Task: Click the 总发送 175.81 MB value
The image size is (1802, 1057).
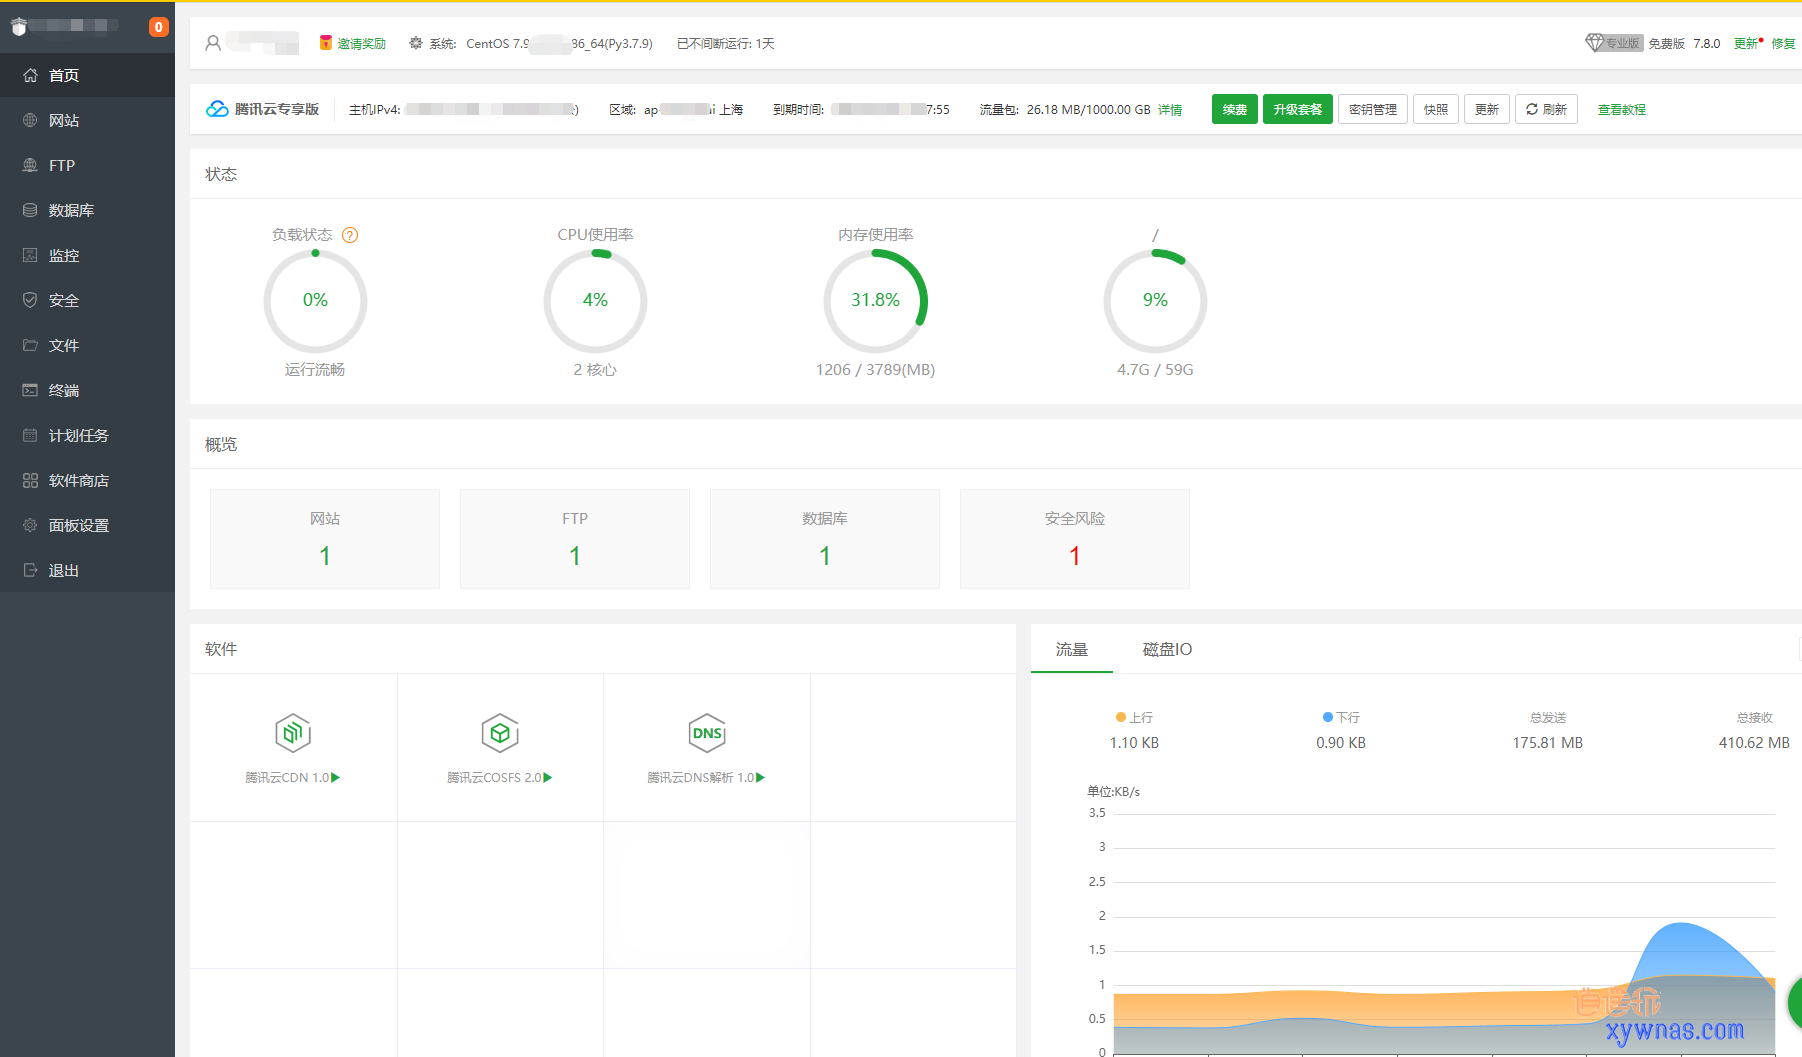Action: point(1547,743)
